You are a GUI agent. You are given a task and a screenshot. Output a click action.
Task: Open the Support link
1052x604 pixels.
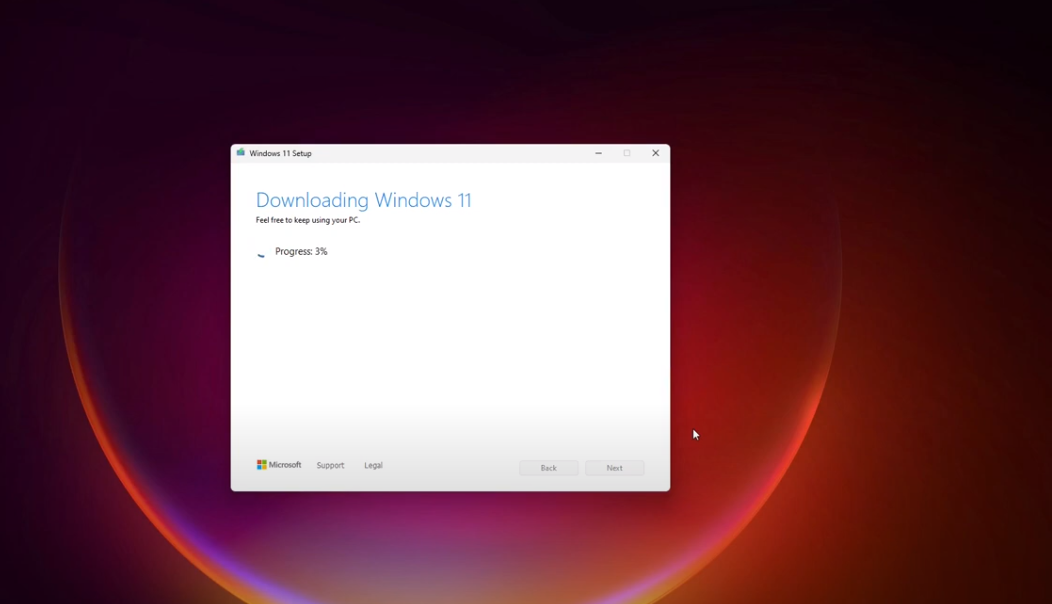click(330, 465)
